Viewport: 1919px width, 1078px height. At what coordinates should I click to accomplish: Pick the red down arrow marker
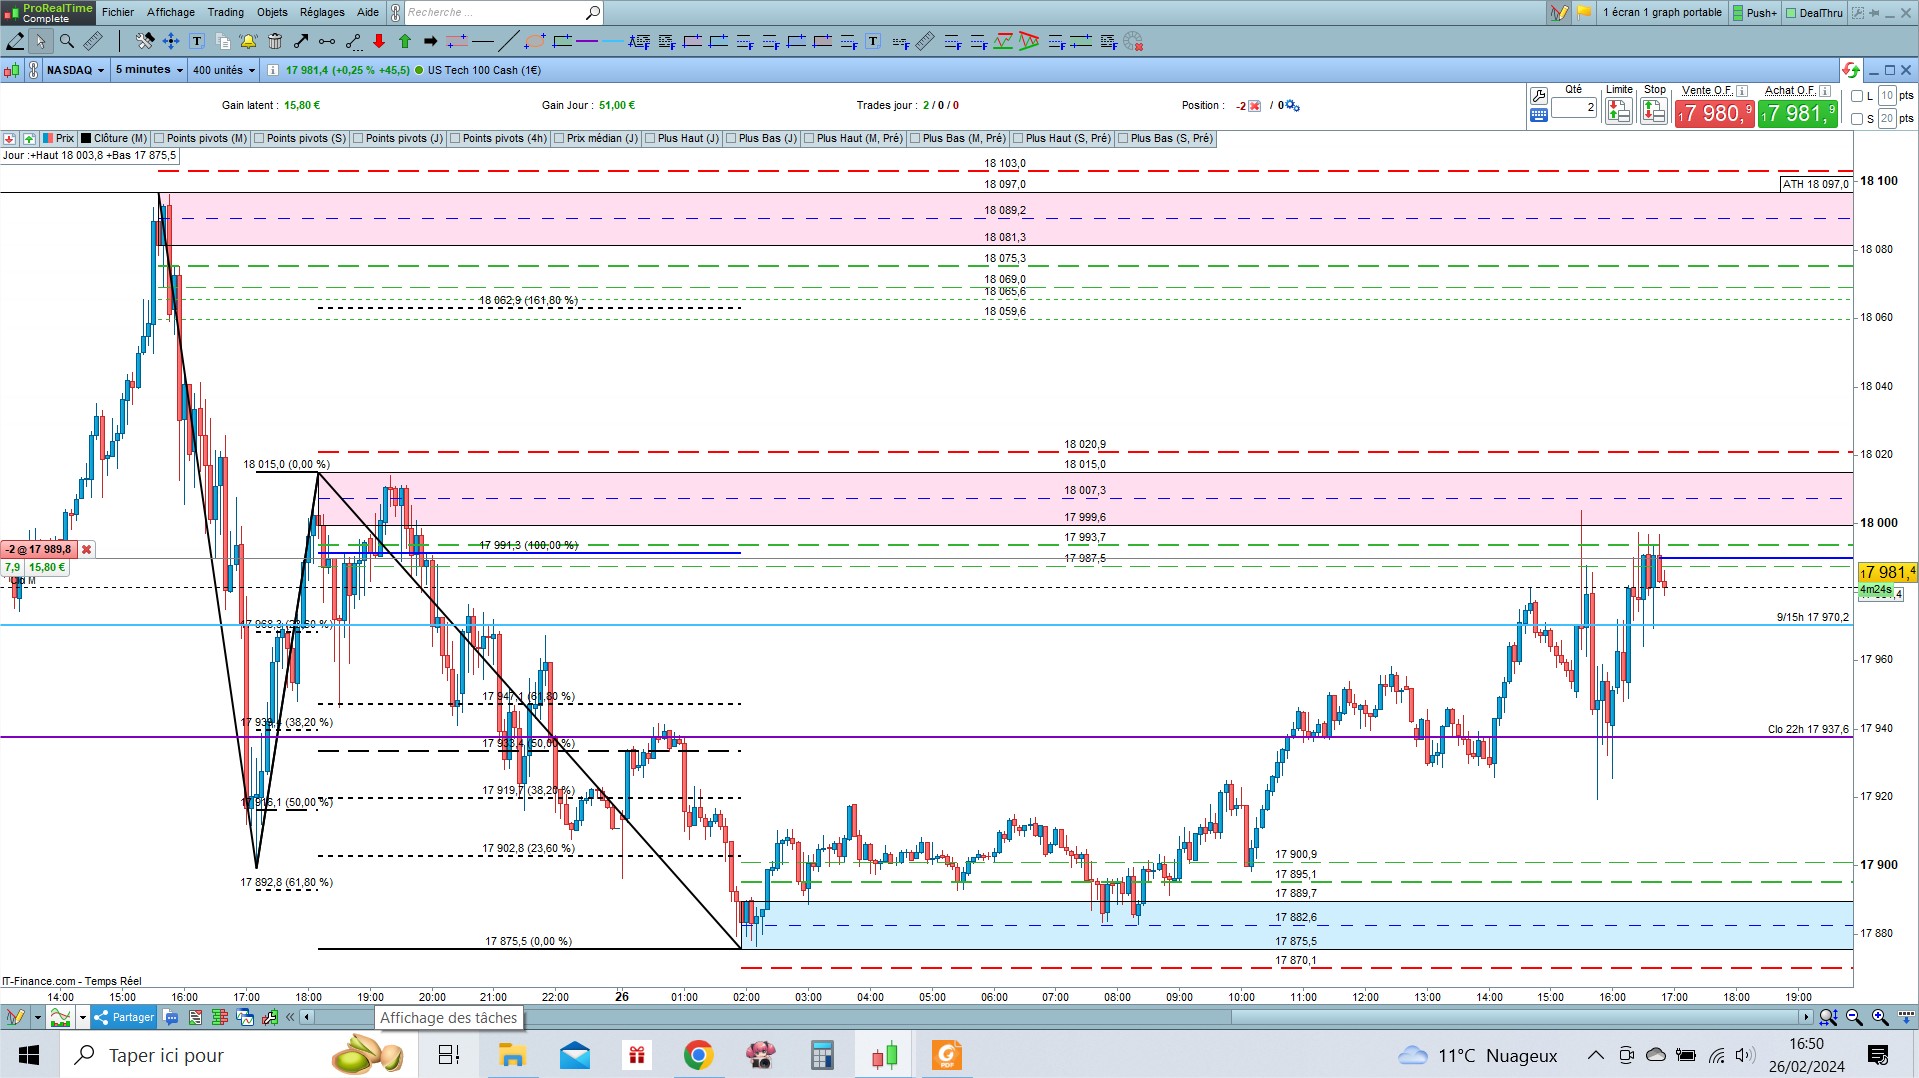pyautogui.click(x=379, y=41)
